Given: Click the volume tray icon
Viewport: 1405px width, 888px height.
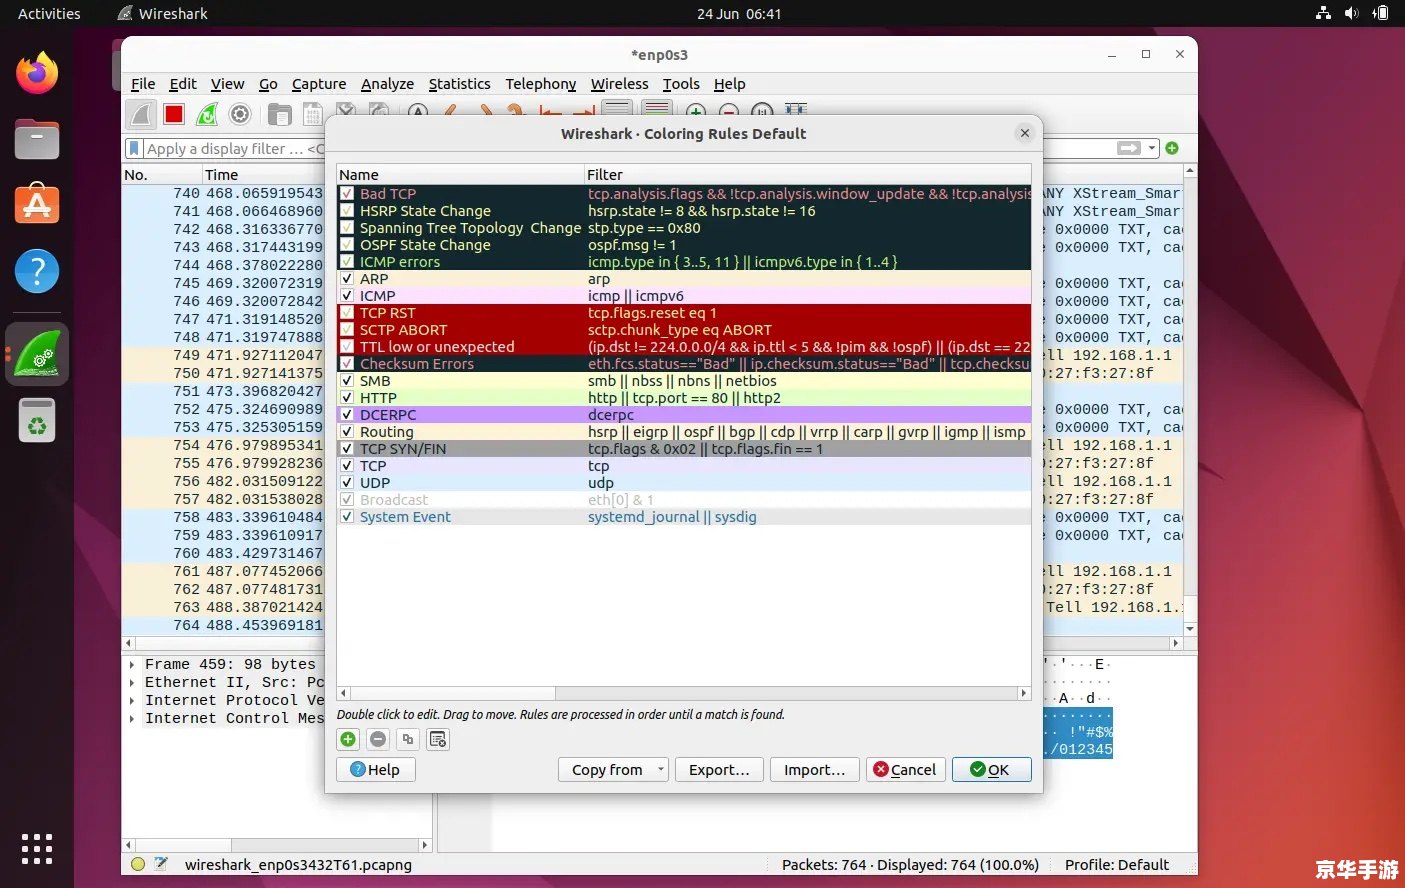Looking at the screenshot, I should tap(1352, 13).
